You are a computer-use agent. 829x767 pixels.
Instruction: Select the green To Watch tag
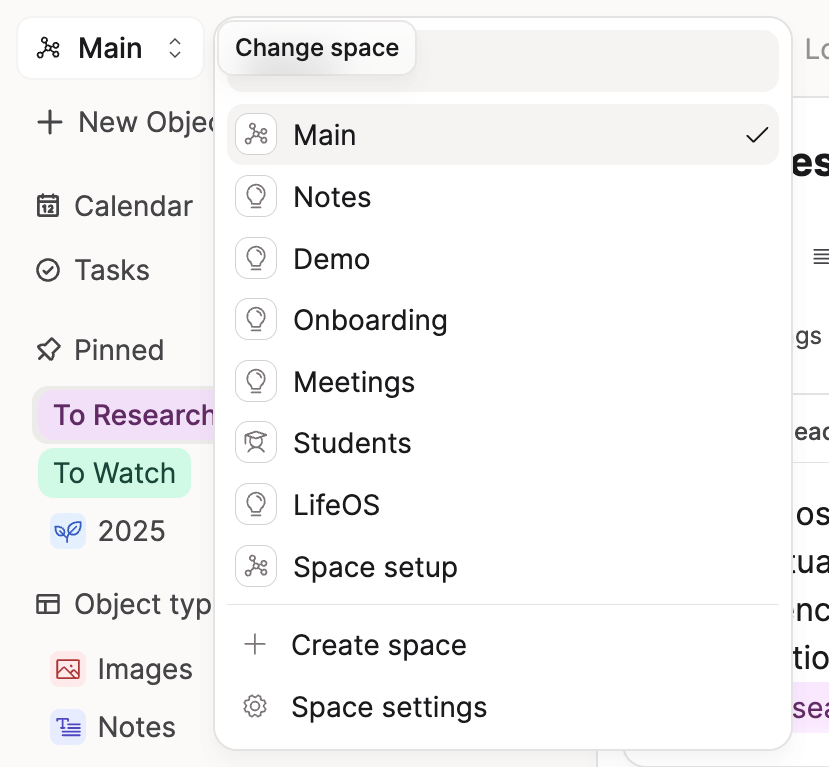tap(114, 473)
